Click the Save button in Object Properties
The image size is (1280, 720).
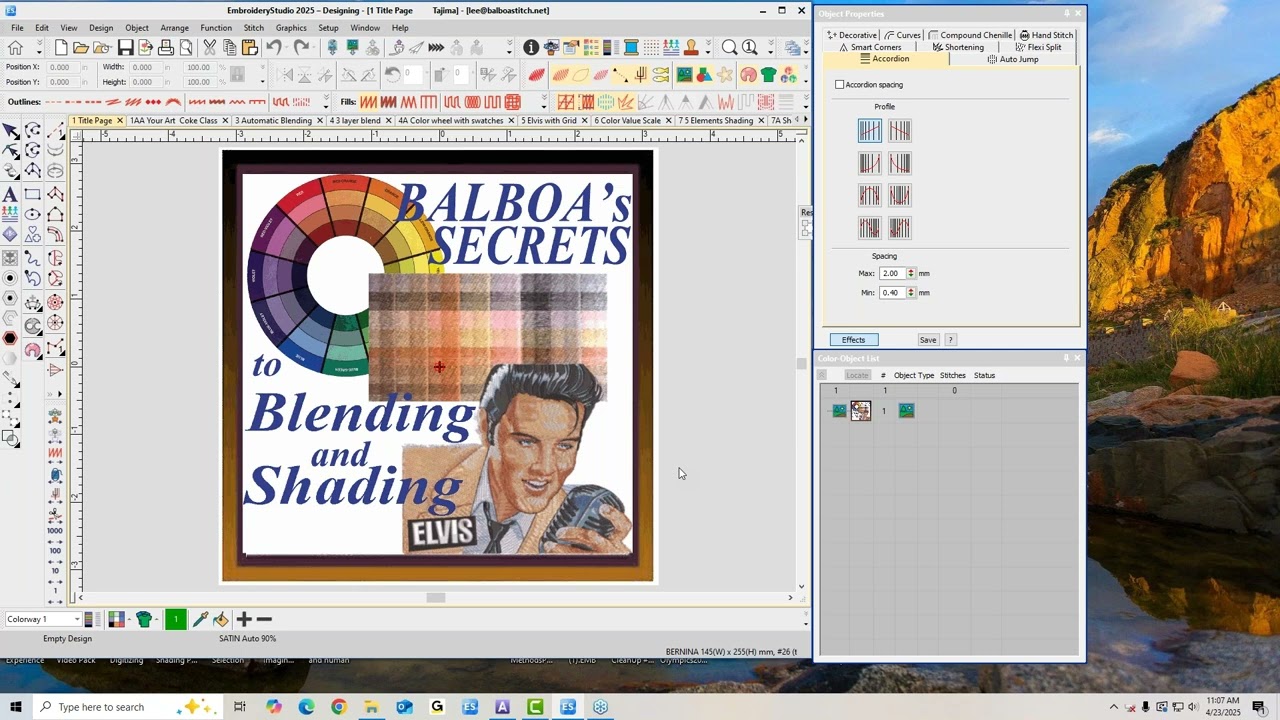point(928,340)
